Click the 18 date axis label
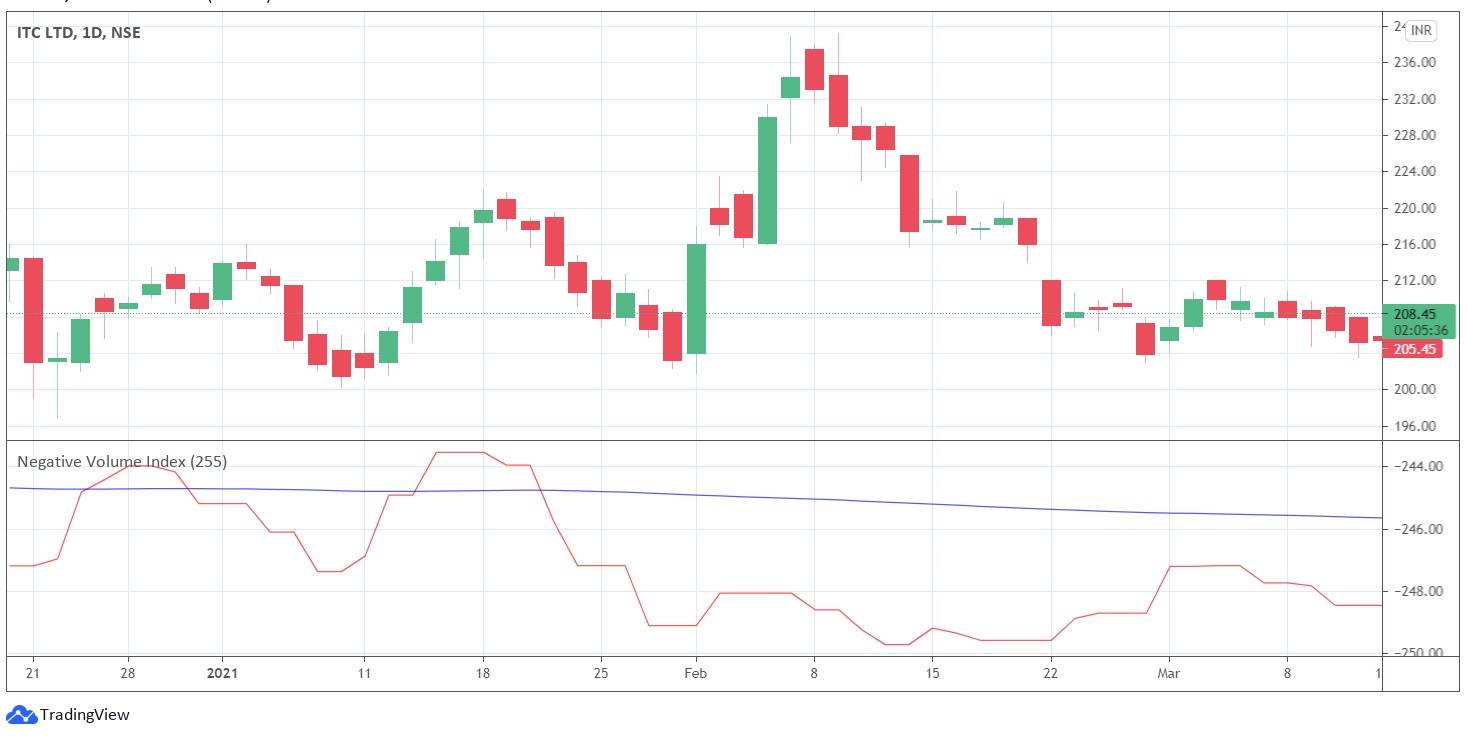This screenshot has height=738, width=1468. (x=482, y=673)
